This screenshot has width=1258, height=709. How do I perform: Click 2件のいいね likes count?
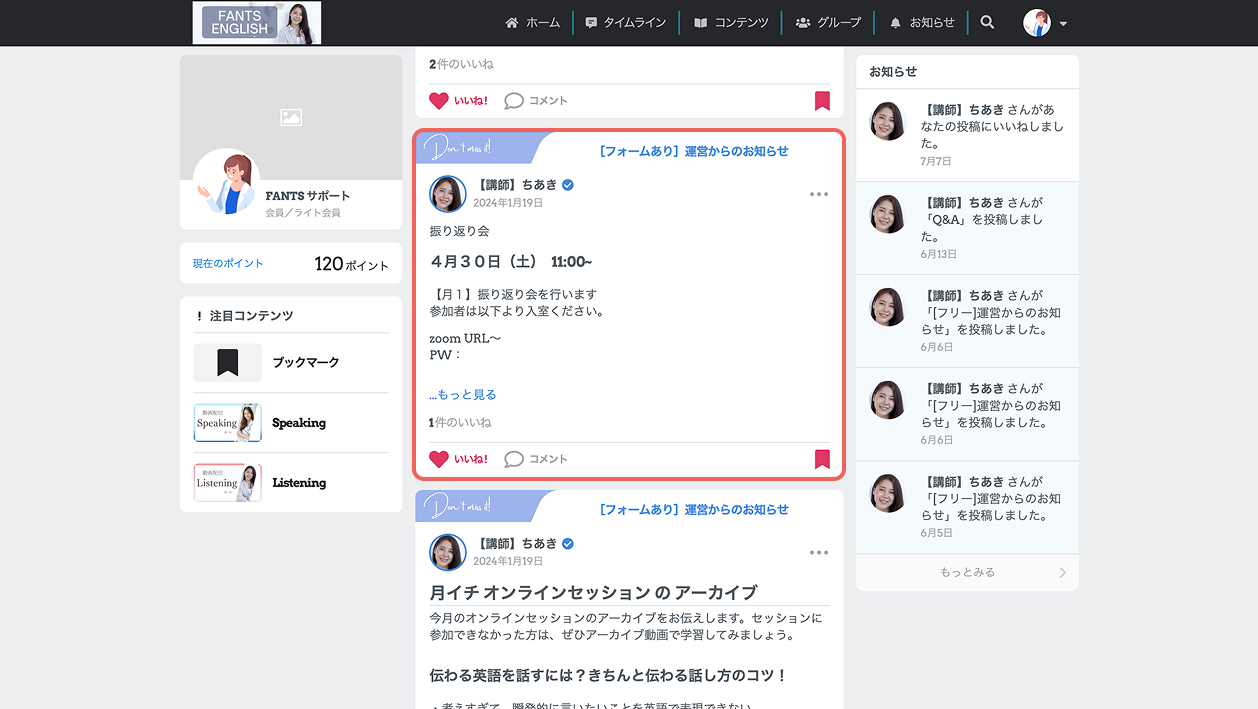(461, 64)
